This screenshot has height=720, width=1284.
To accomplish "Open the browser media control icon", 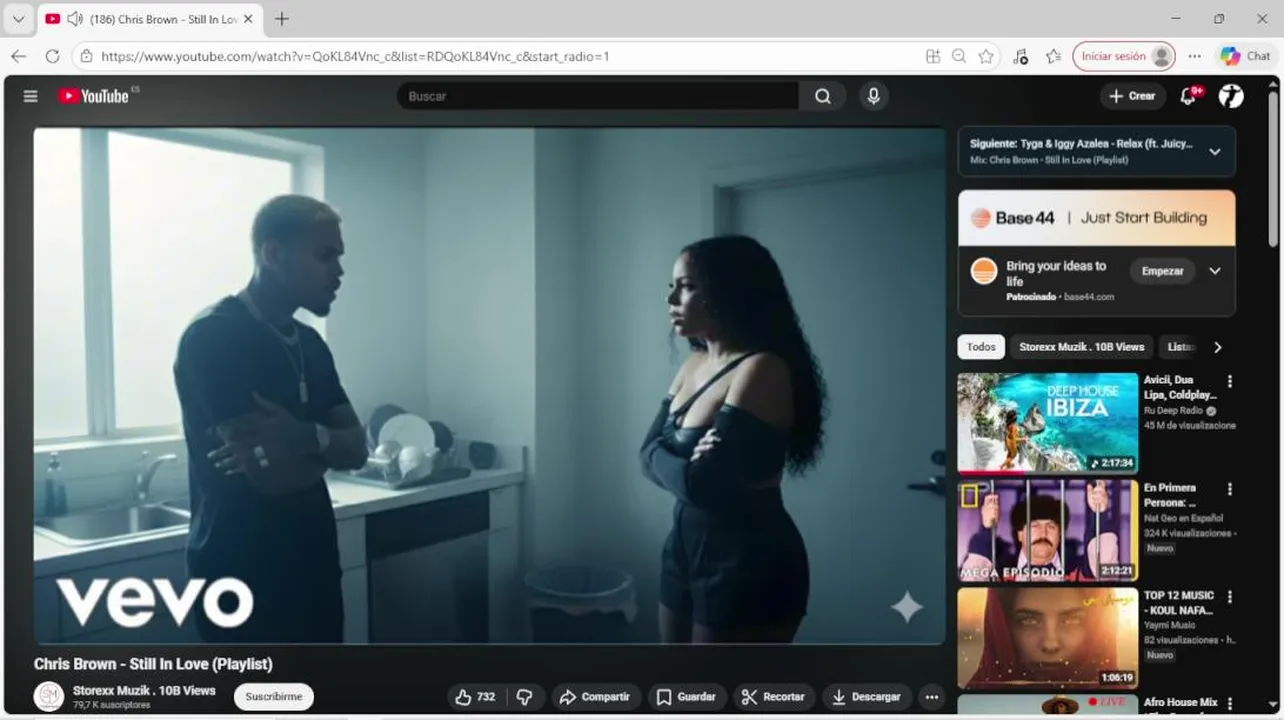I will pyautogui.click(x=1020, y=56).
